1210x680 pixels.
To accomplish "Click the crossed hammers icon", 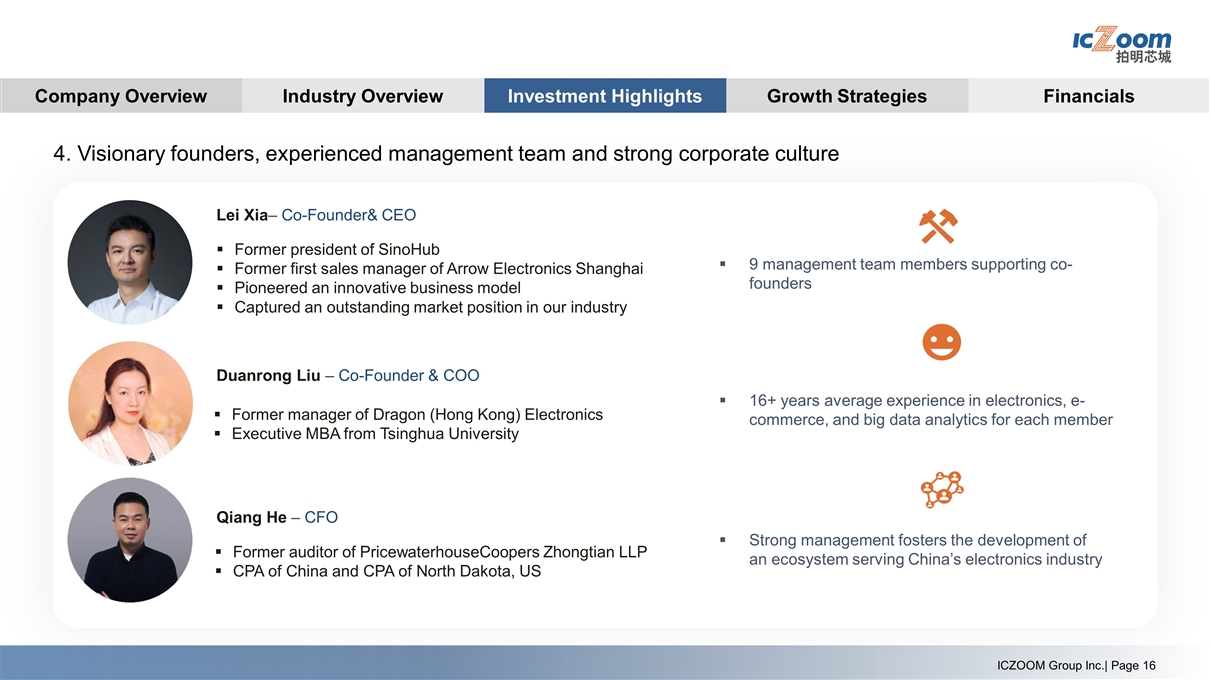I will (x=938, y=226).
